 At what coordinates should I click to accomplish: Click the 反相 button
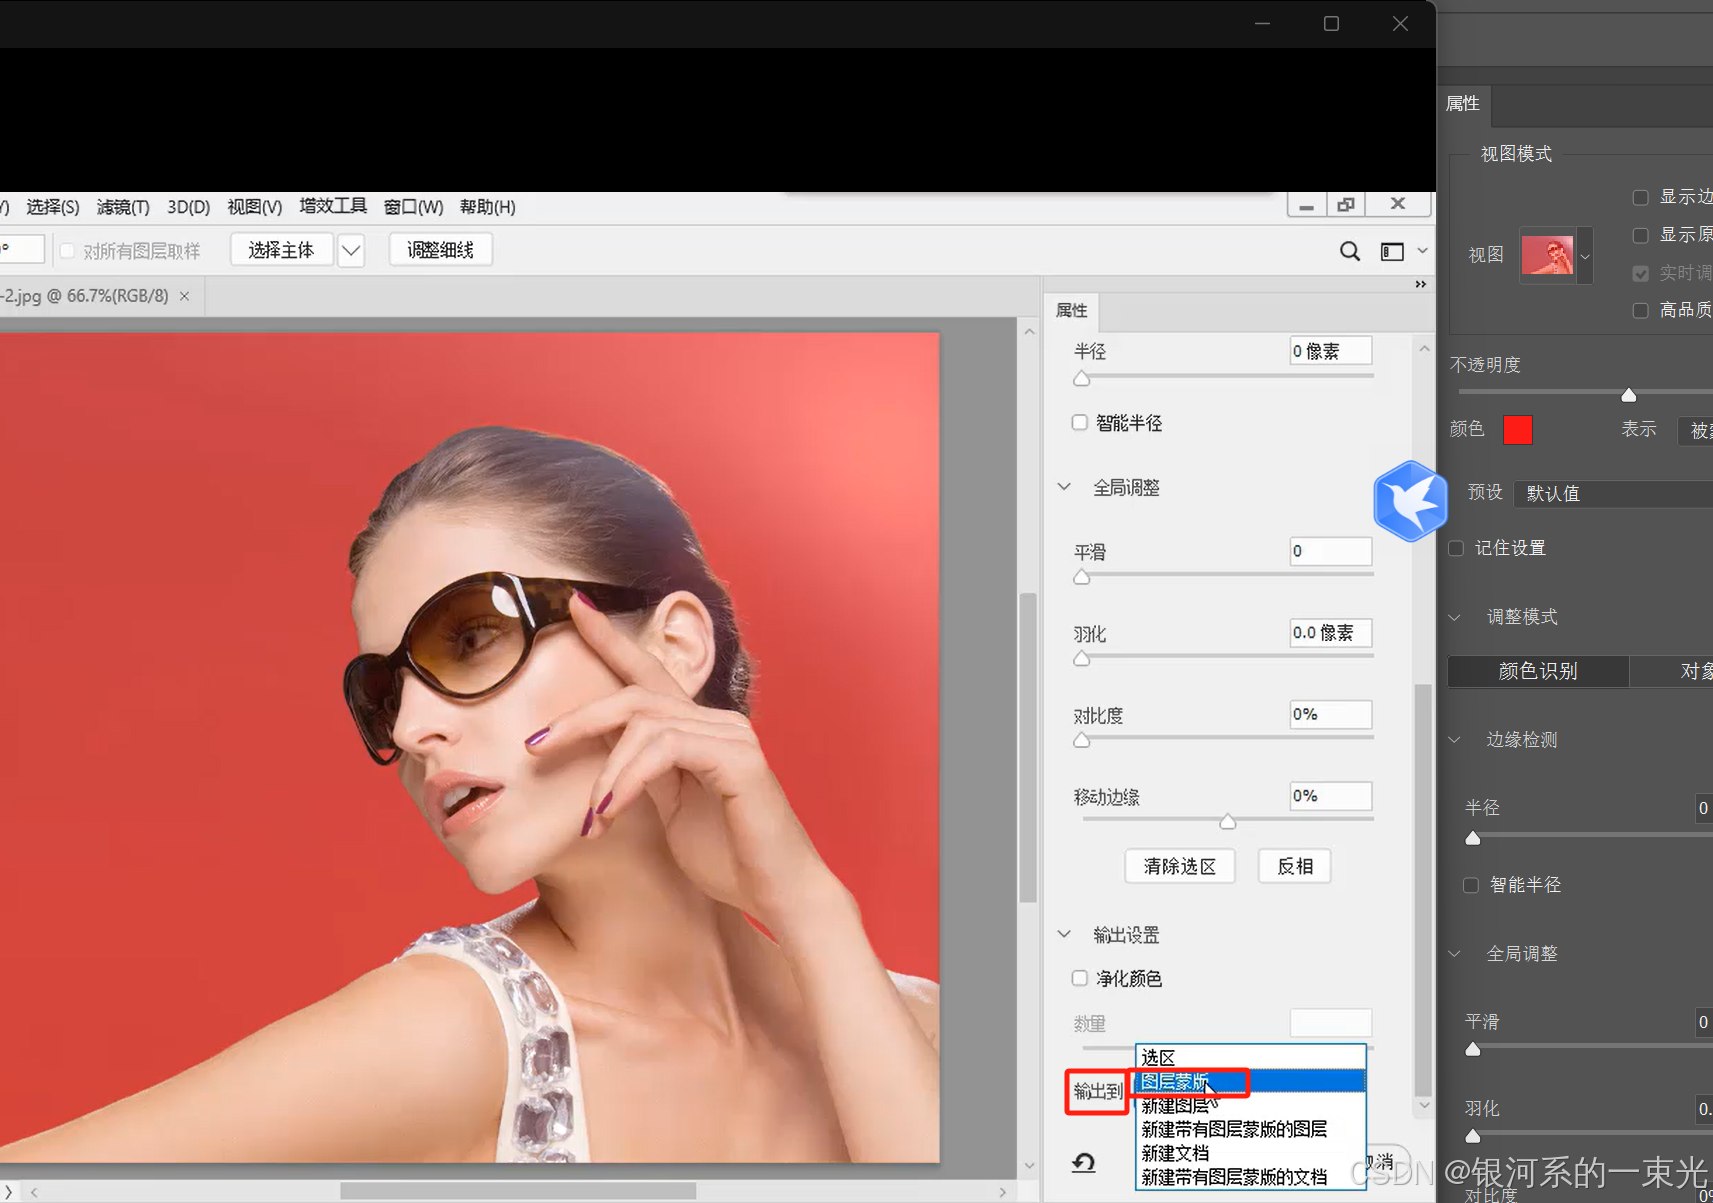point(1295,866)
